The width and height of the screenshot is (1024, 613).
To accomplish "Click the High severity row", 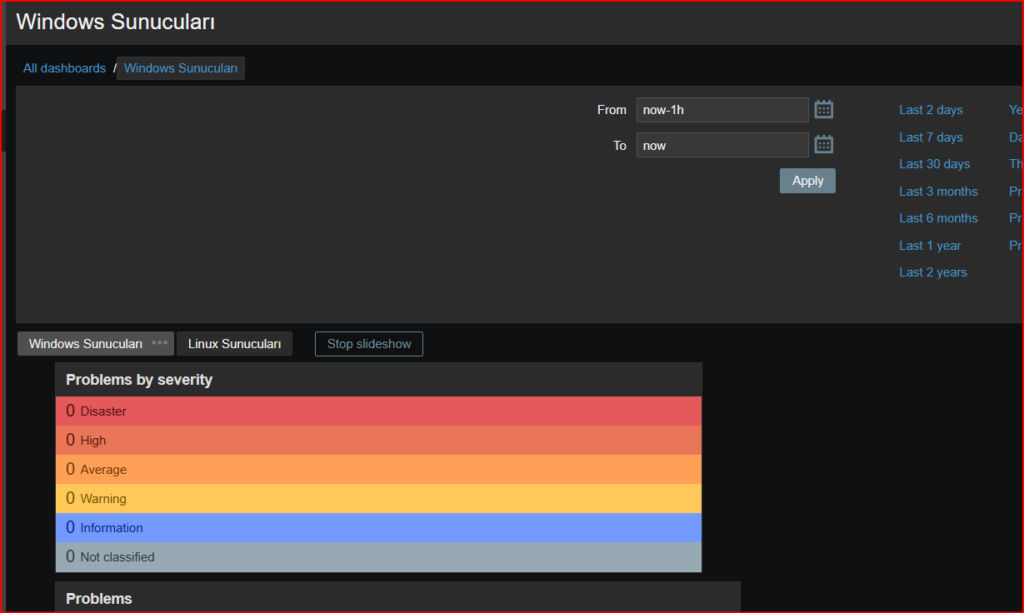I will pos(379,440).
